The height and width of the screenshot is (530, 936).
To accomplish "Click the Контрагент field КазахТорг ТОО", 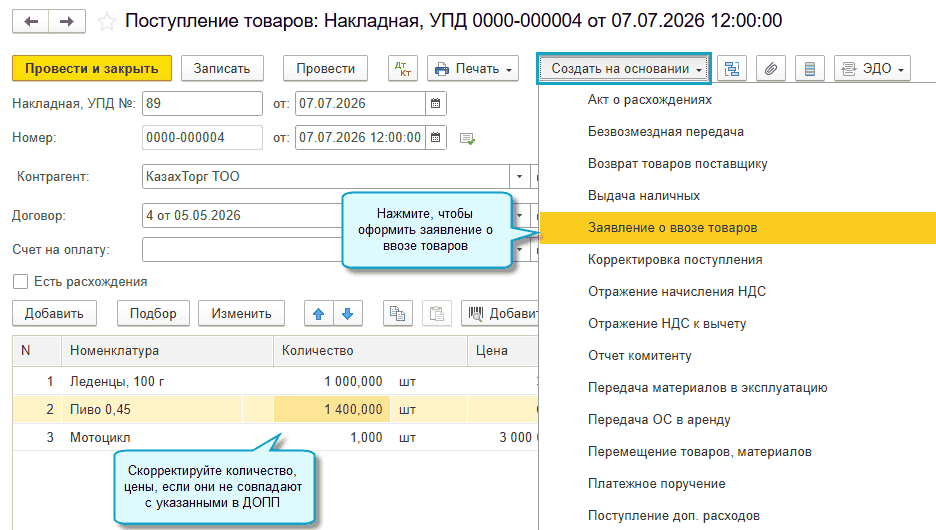I will coord(325,177).
